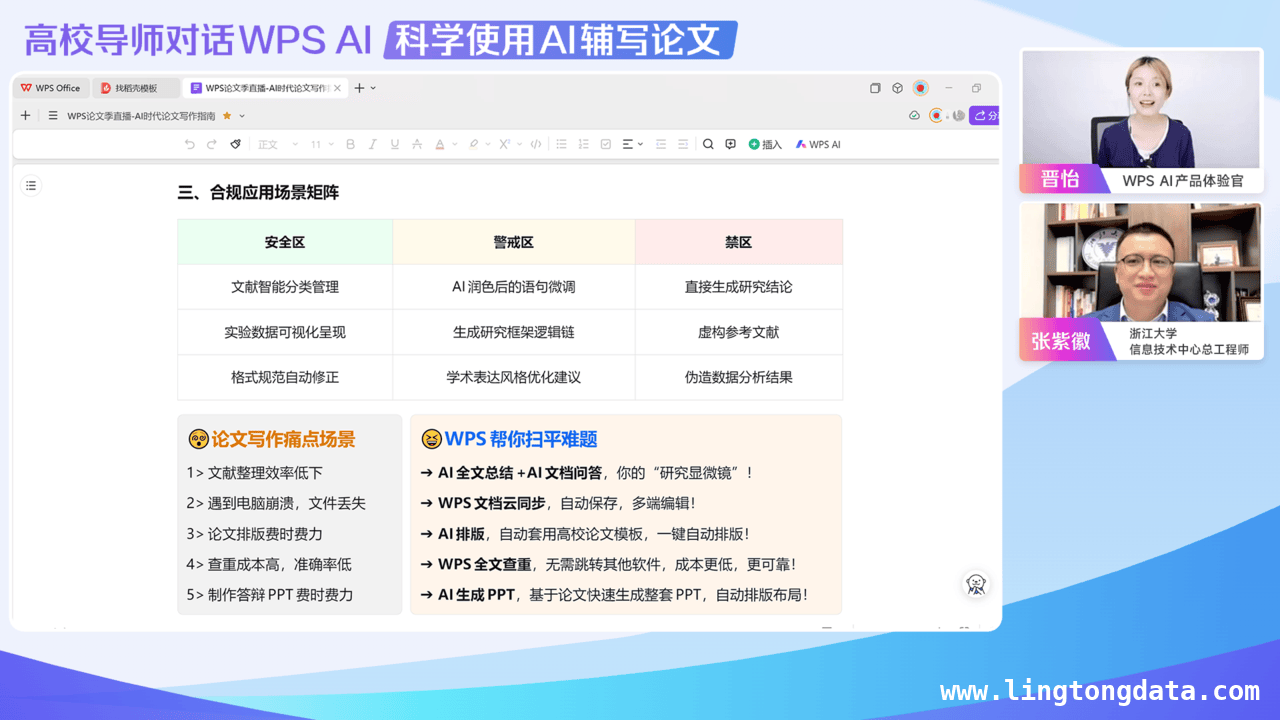Toggle the favorite star on the document title
The image size is (1280, 720).
[x=227, y=116]
